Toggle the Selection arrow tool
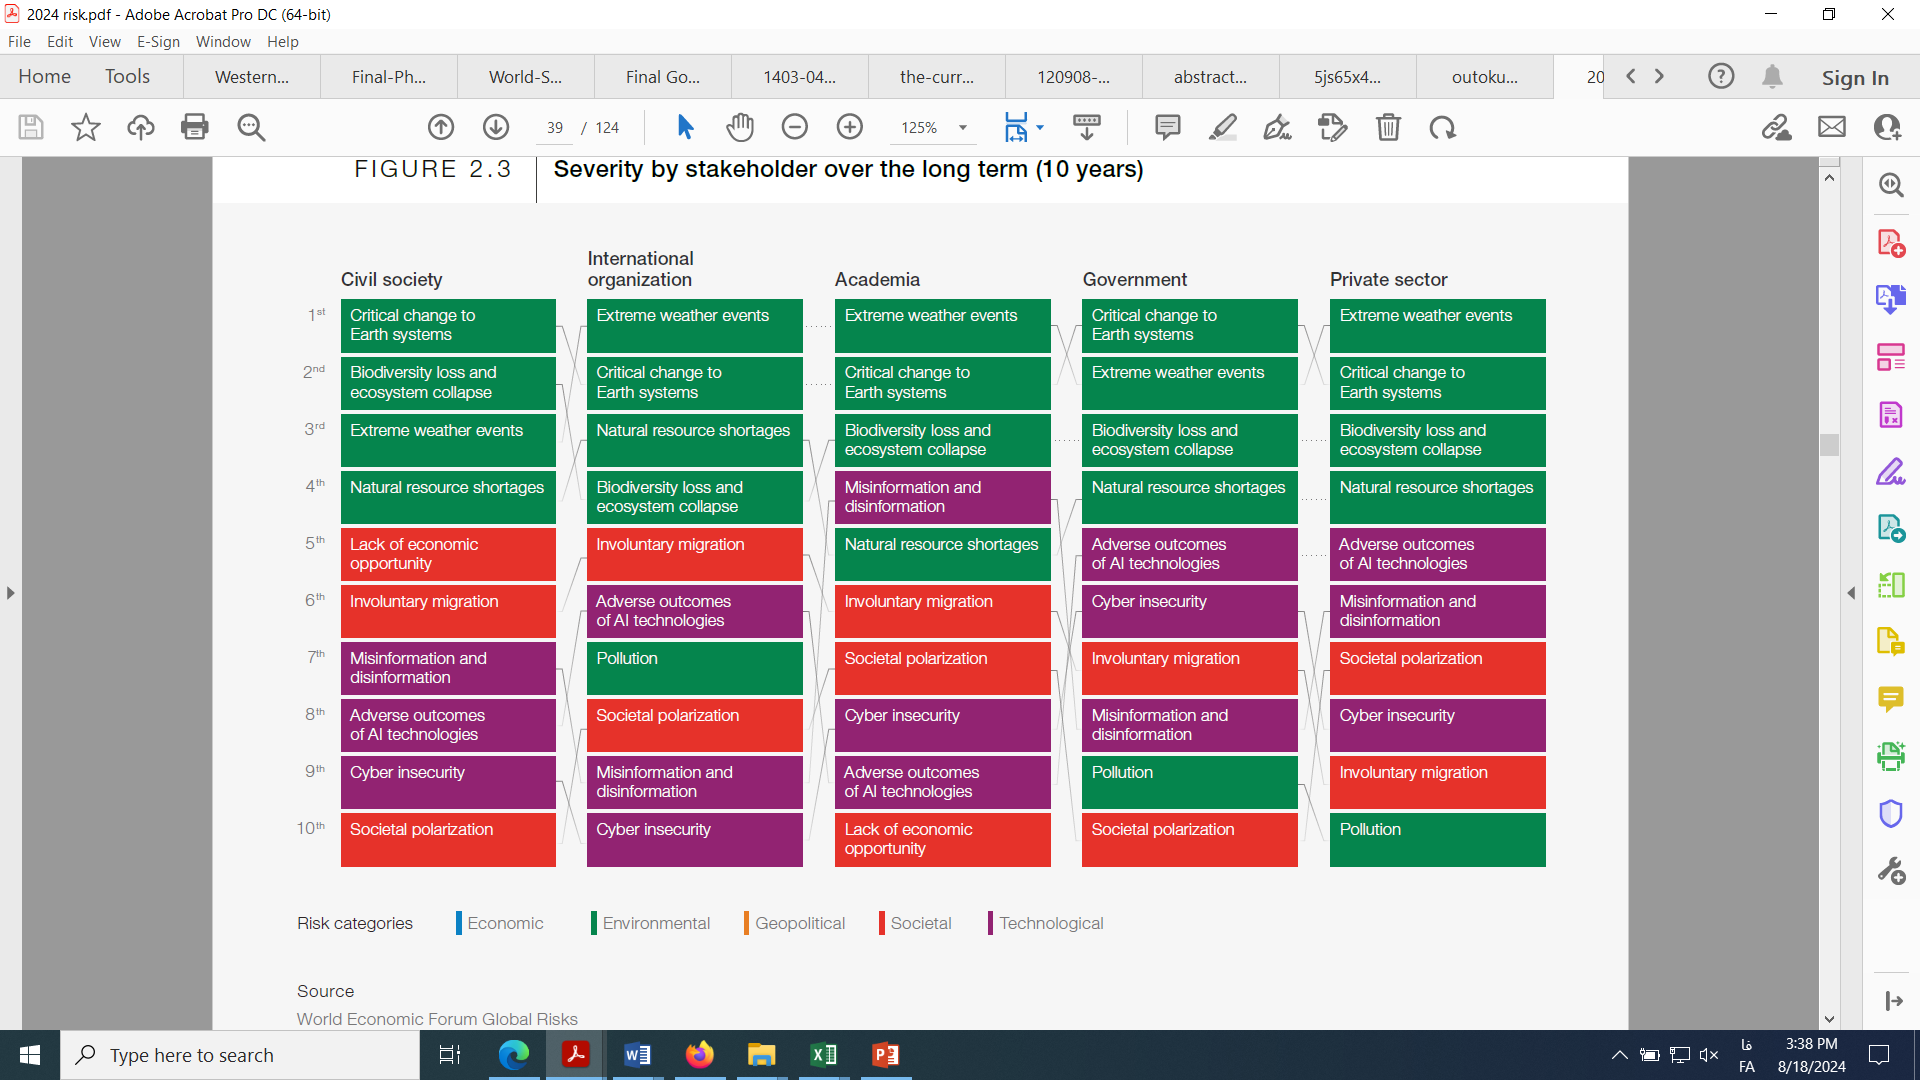Image resolution: width=1920 pixels, height=1080 pixels. (685, 127)
